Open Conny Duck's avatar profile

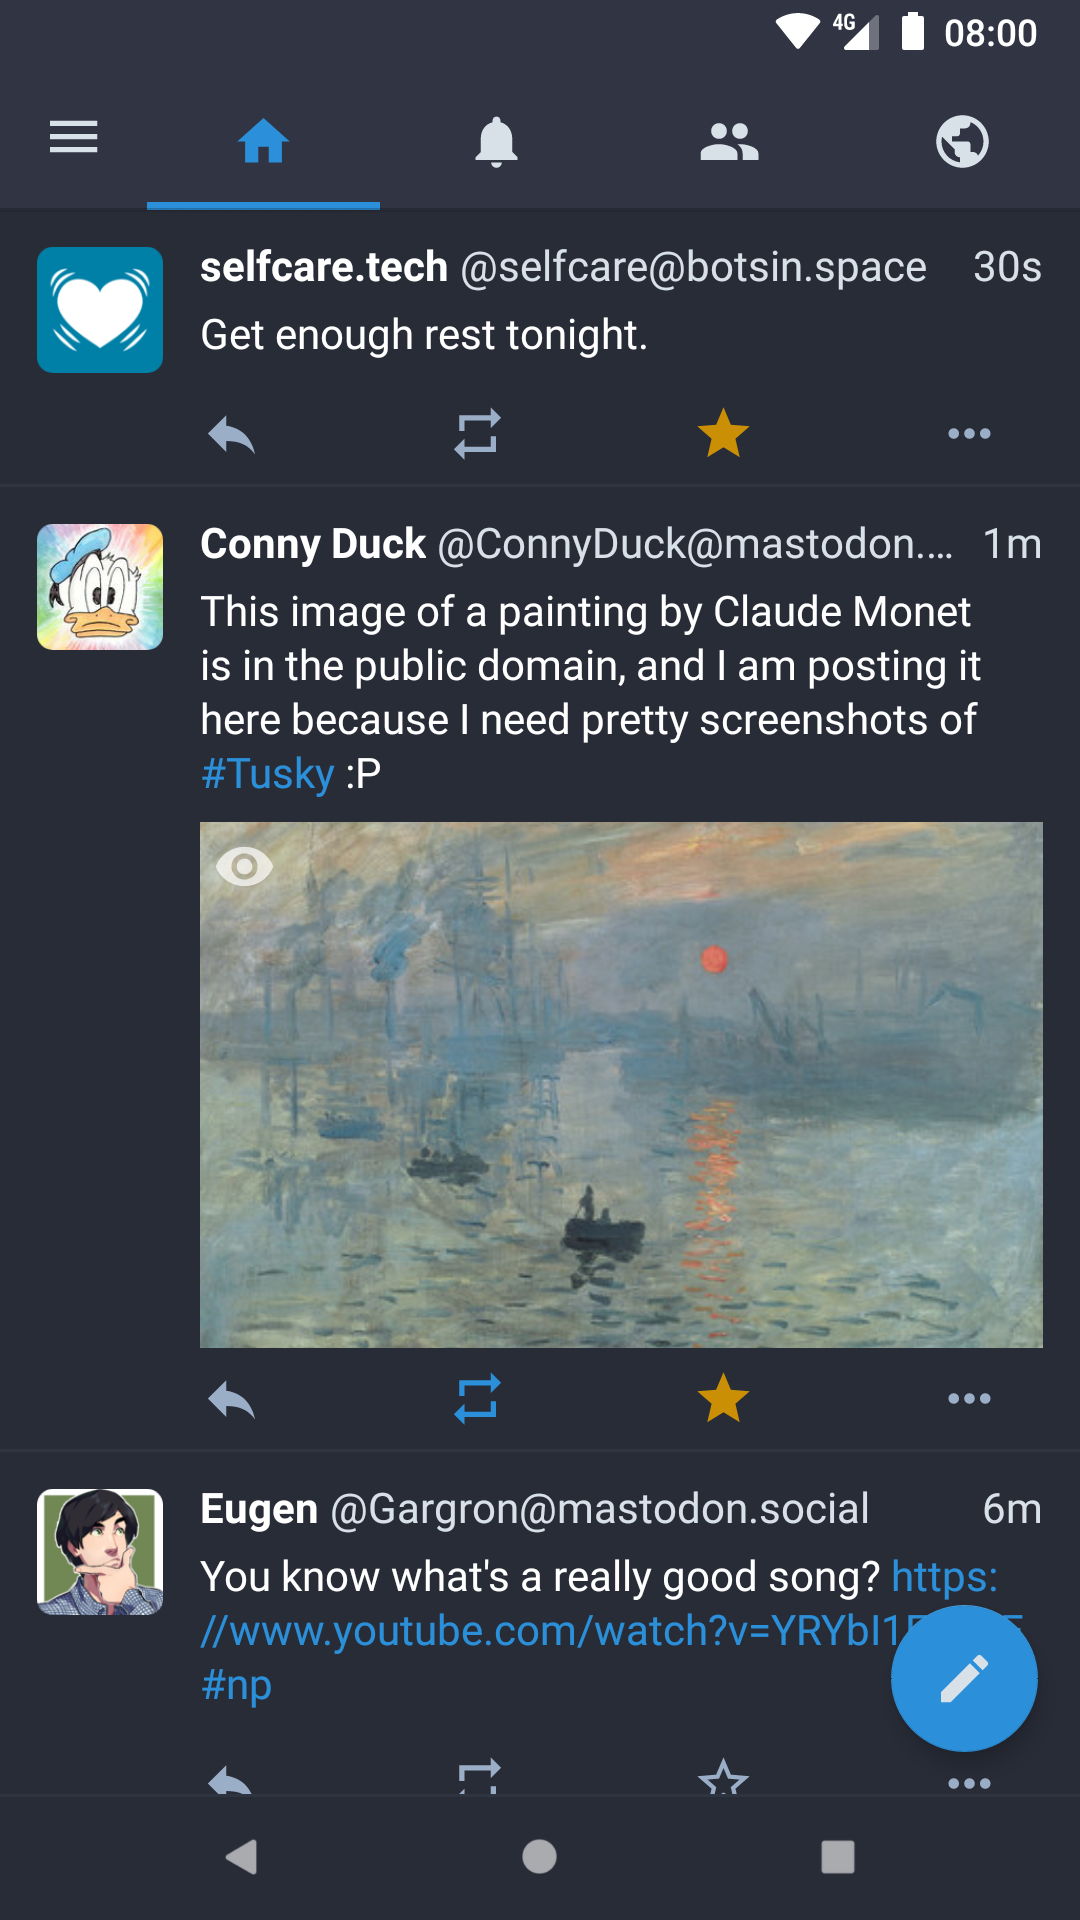[100, 587]
